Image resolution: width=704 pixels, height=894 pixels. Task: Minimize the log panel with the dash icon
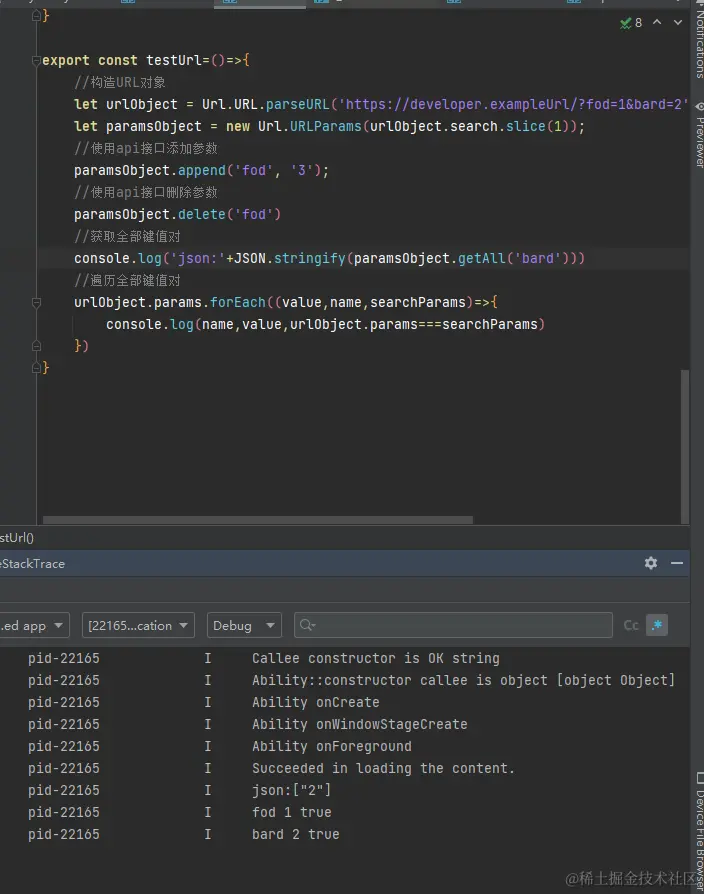point(677,563)
